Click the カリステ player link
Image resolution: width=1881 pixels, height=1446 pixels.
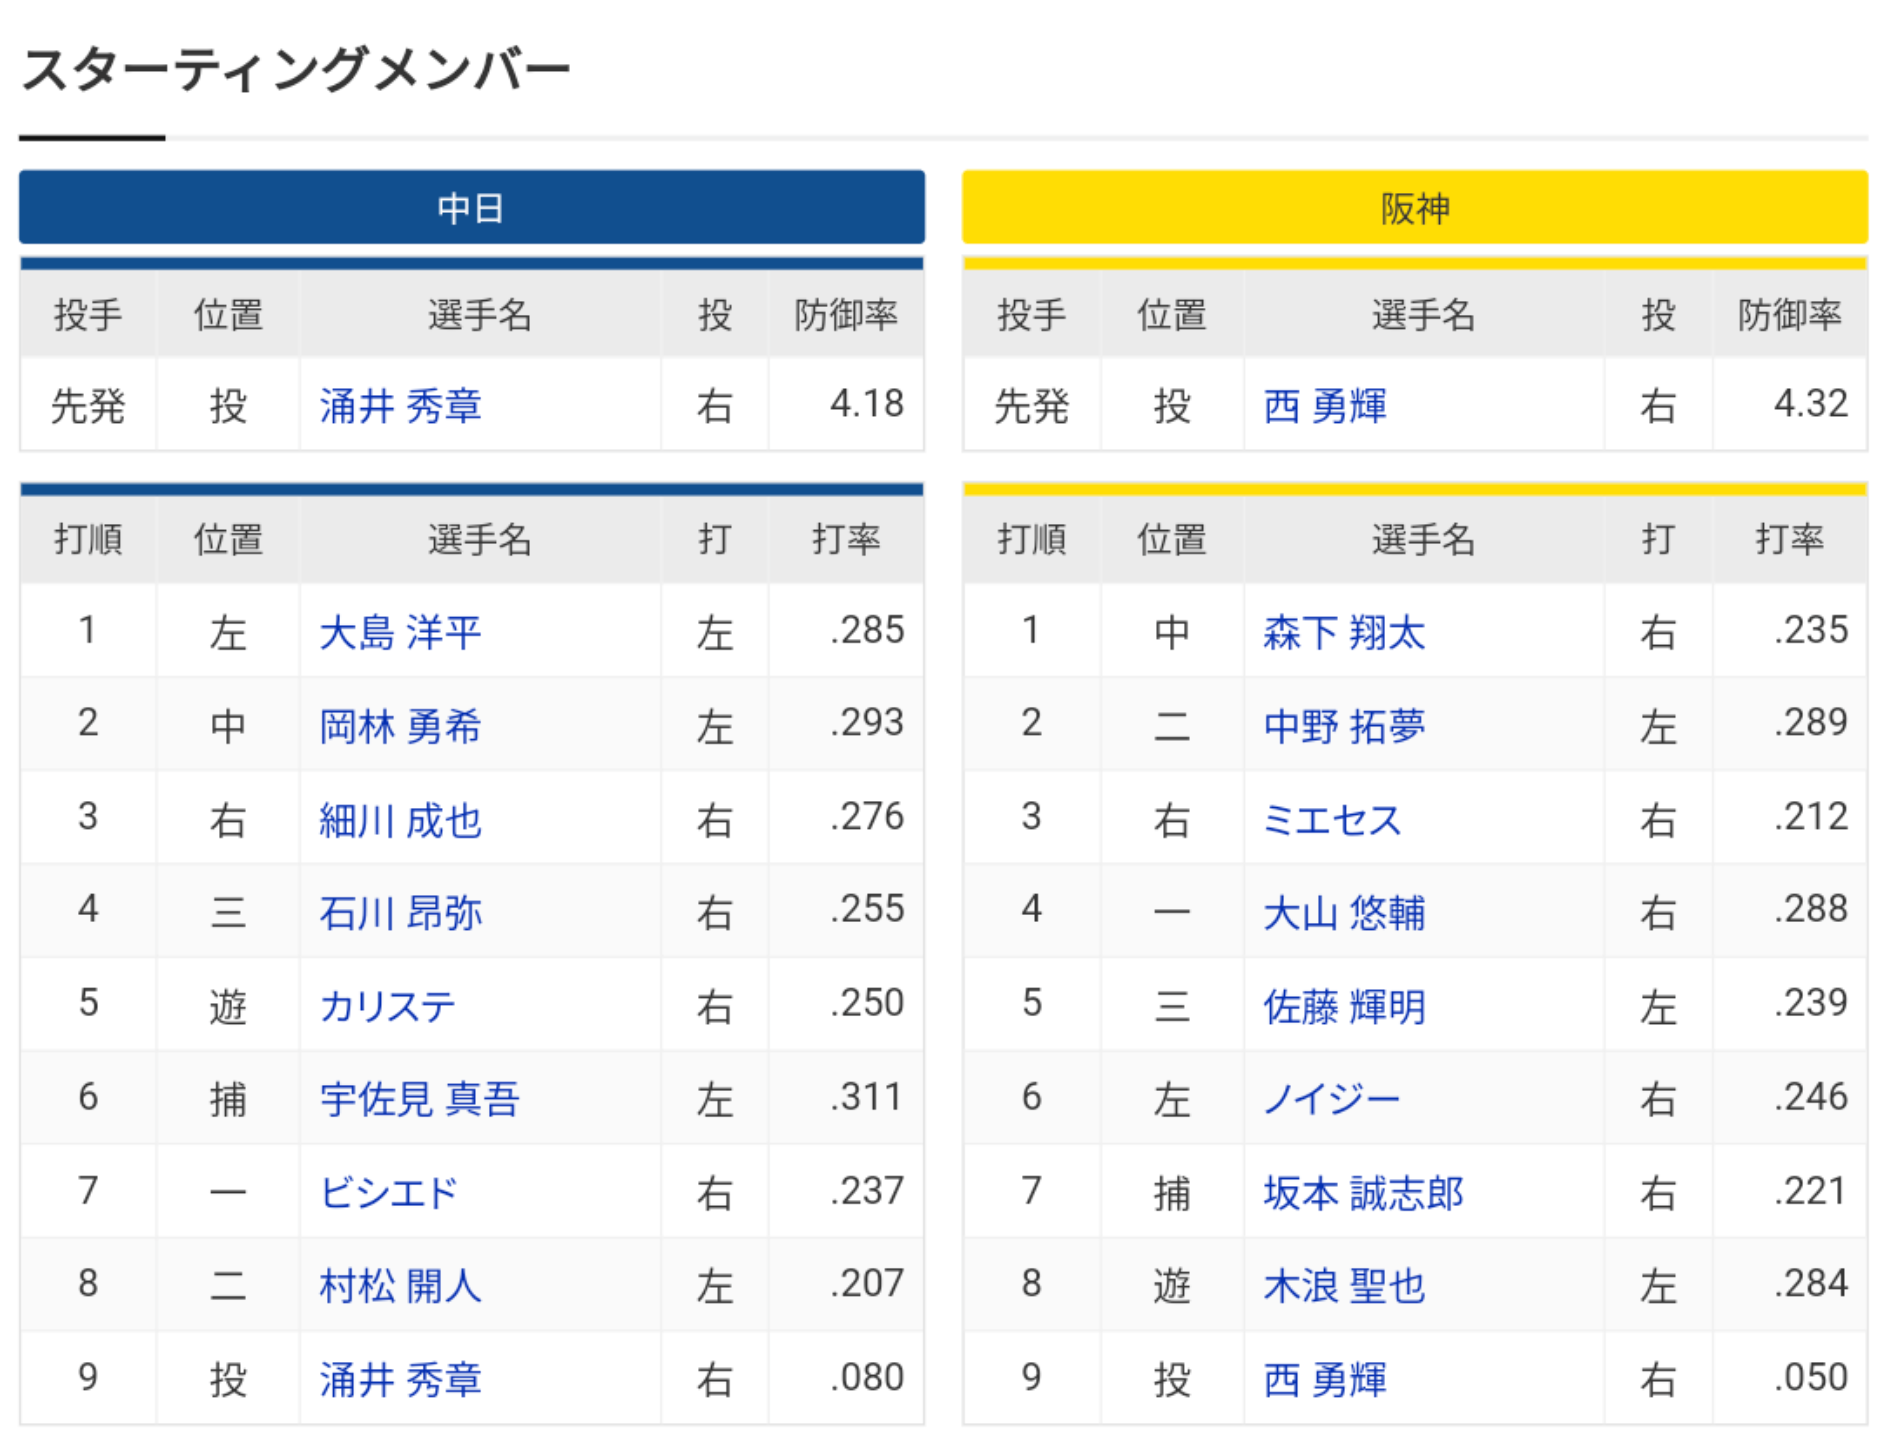(387, 1006)
